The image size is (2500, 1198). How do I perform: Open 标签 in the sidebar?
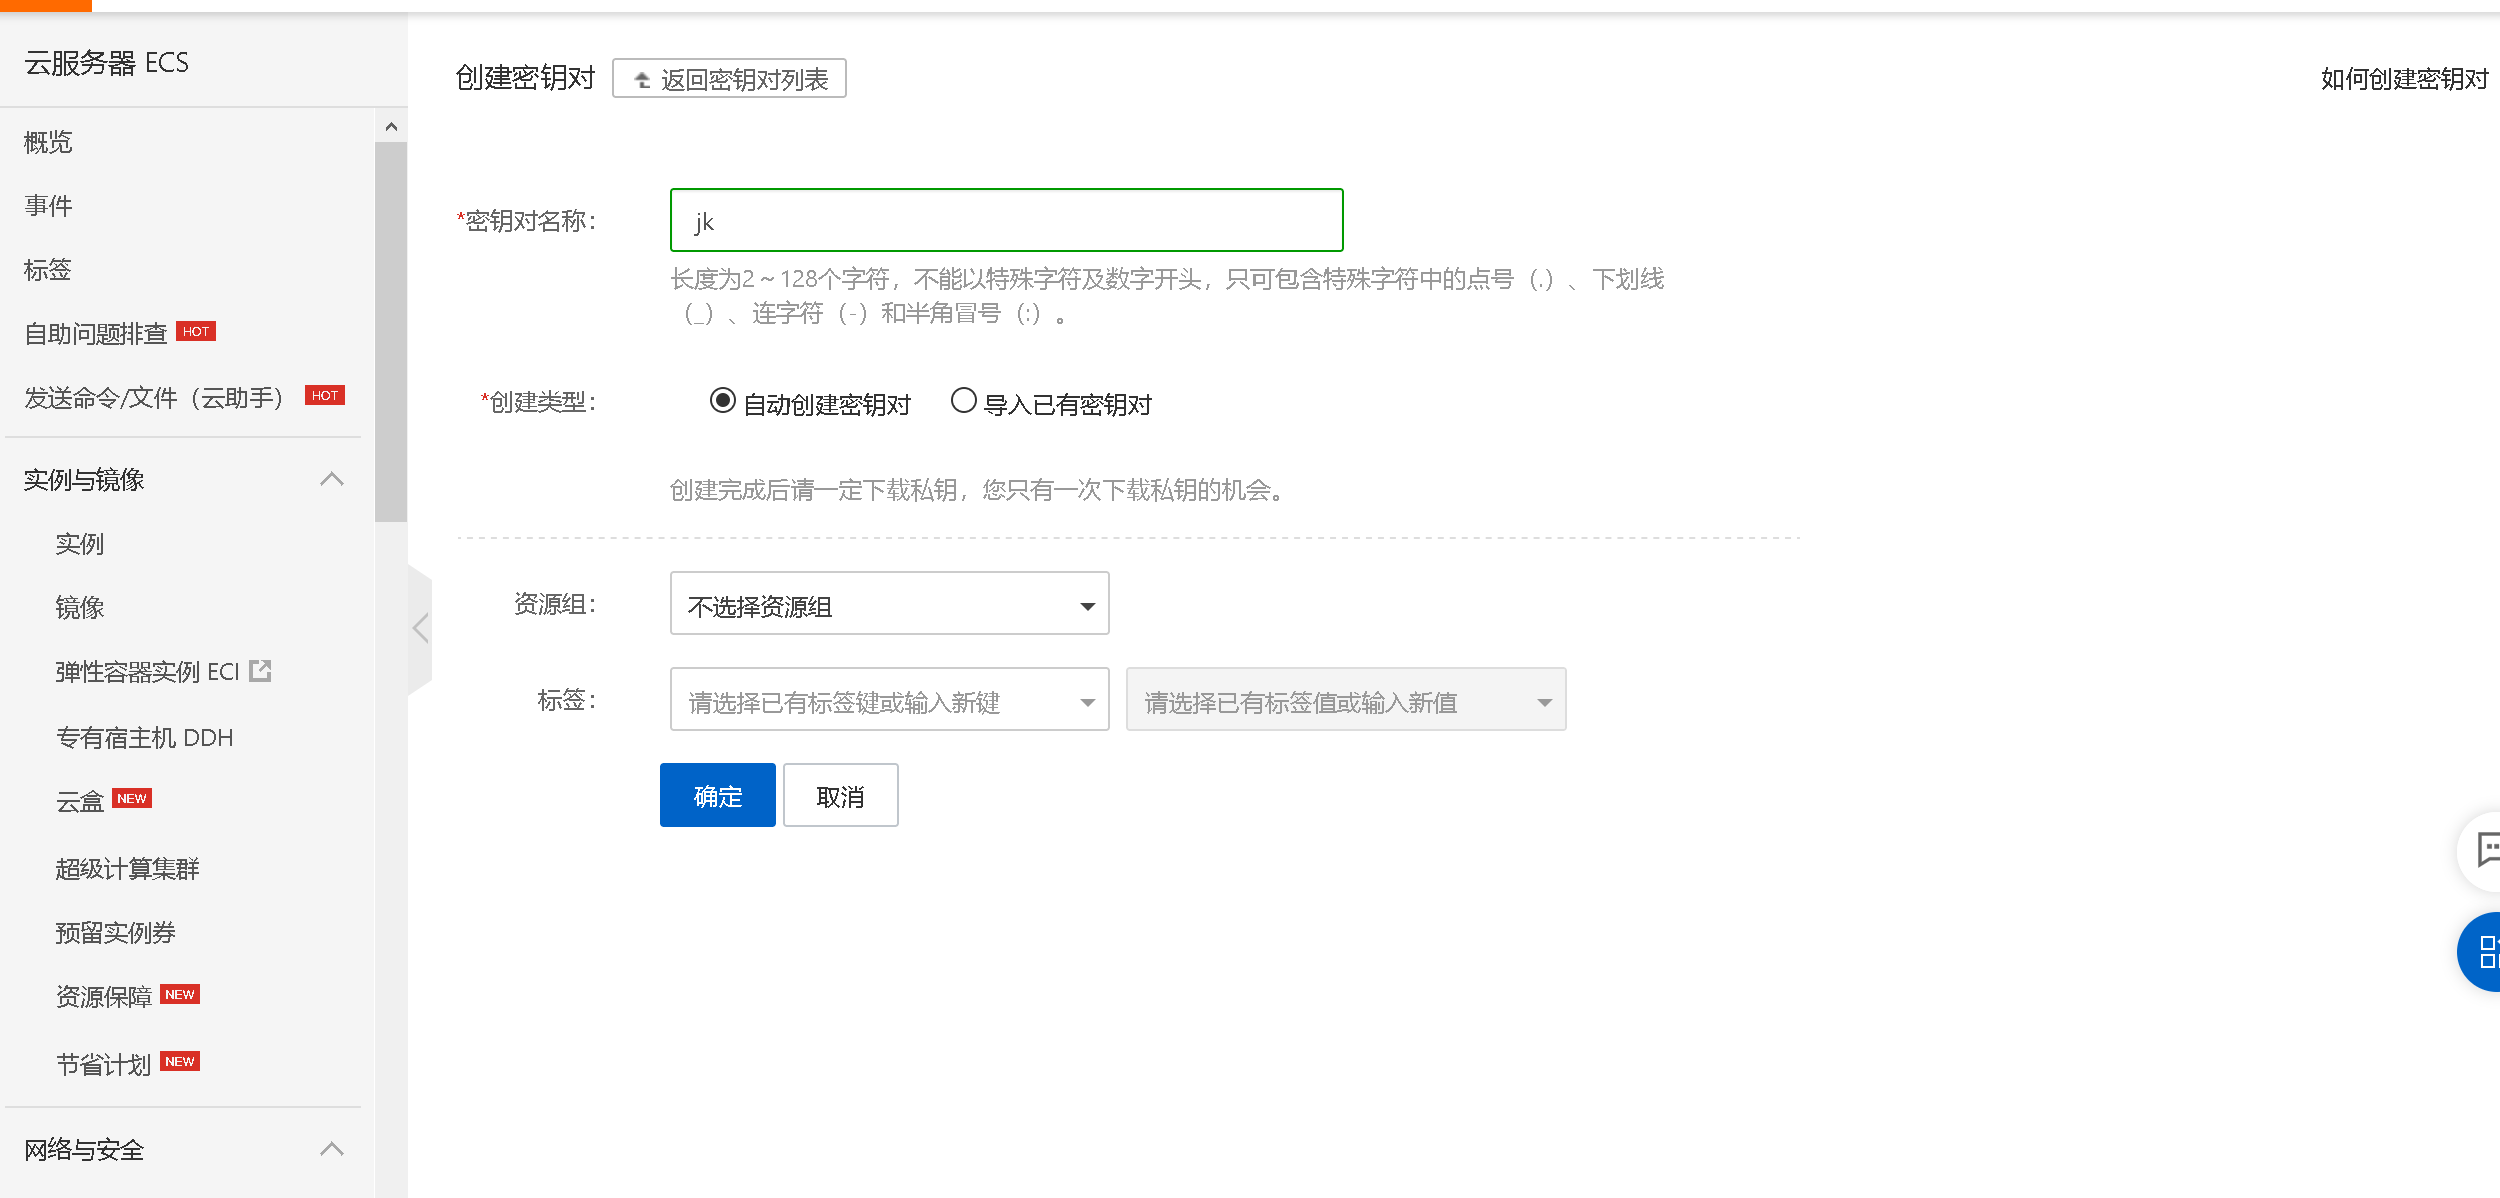pyautogui.click(x=48, y=270)
